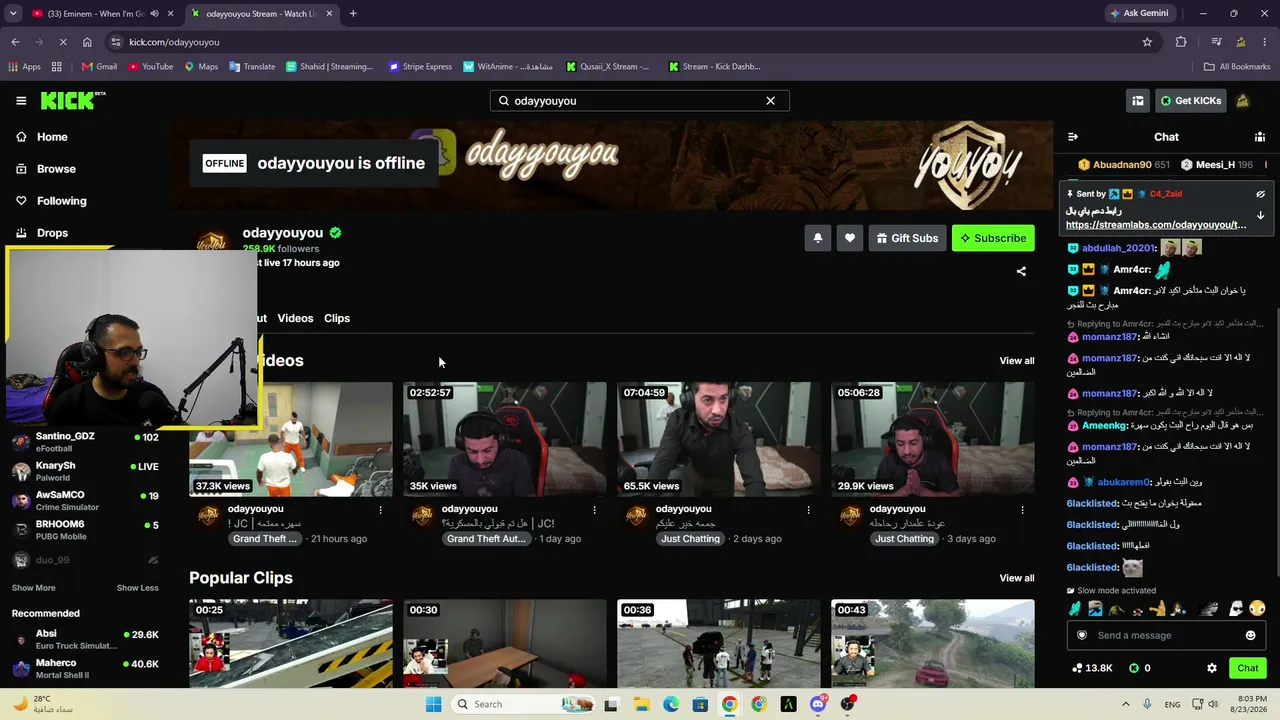Open Chrome extensions puzzle icon
Viewport: 1280px width, 720px height.
pyautogui.click(x=1181, y=42)
